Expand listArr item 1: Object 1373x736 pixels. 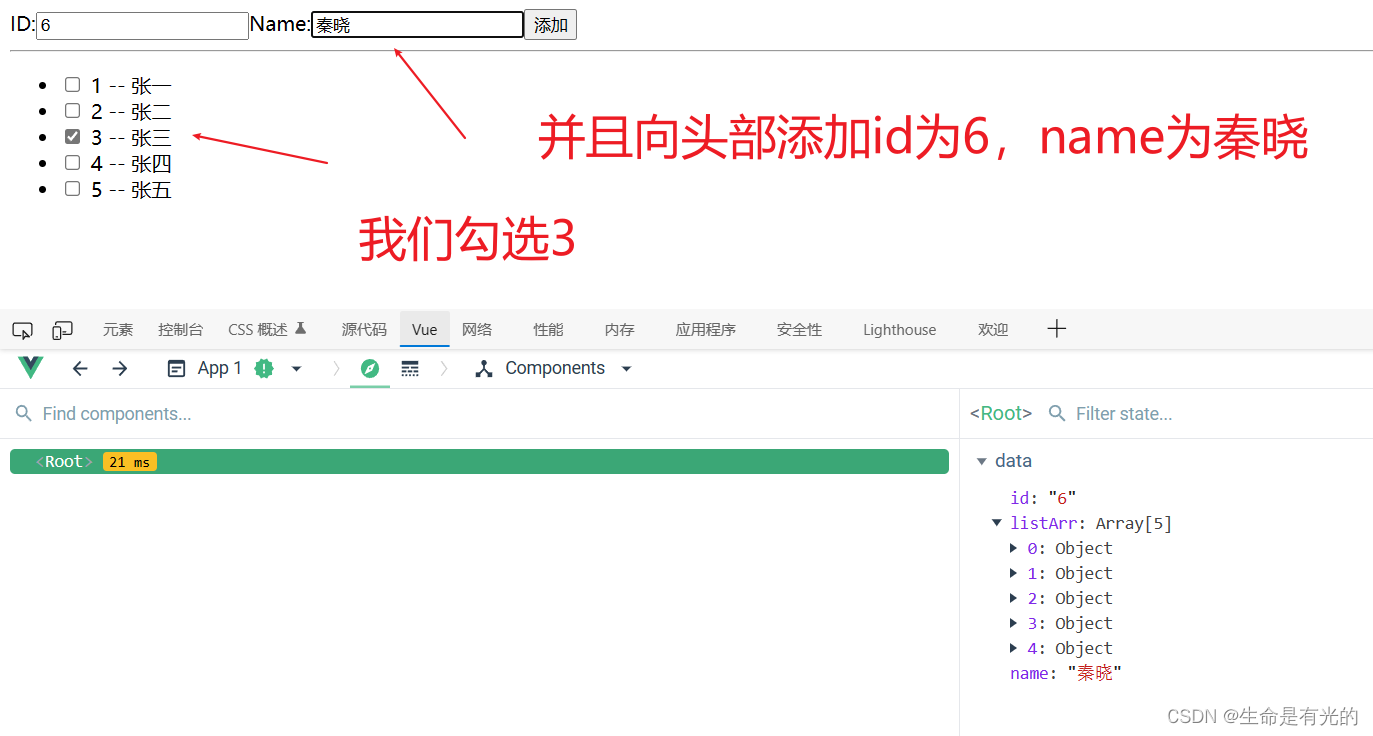tap(1013, 573)
